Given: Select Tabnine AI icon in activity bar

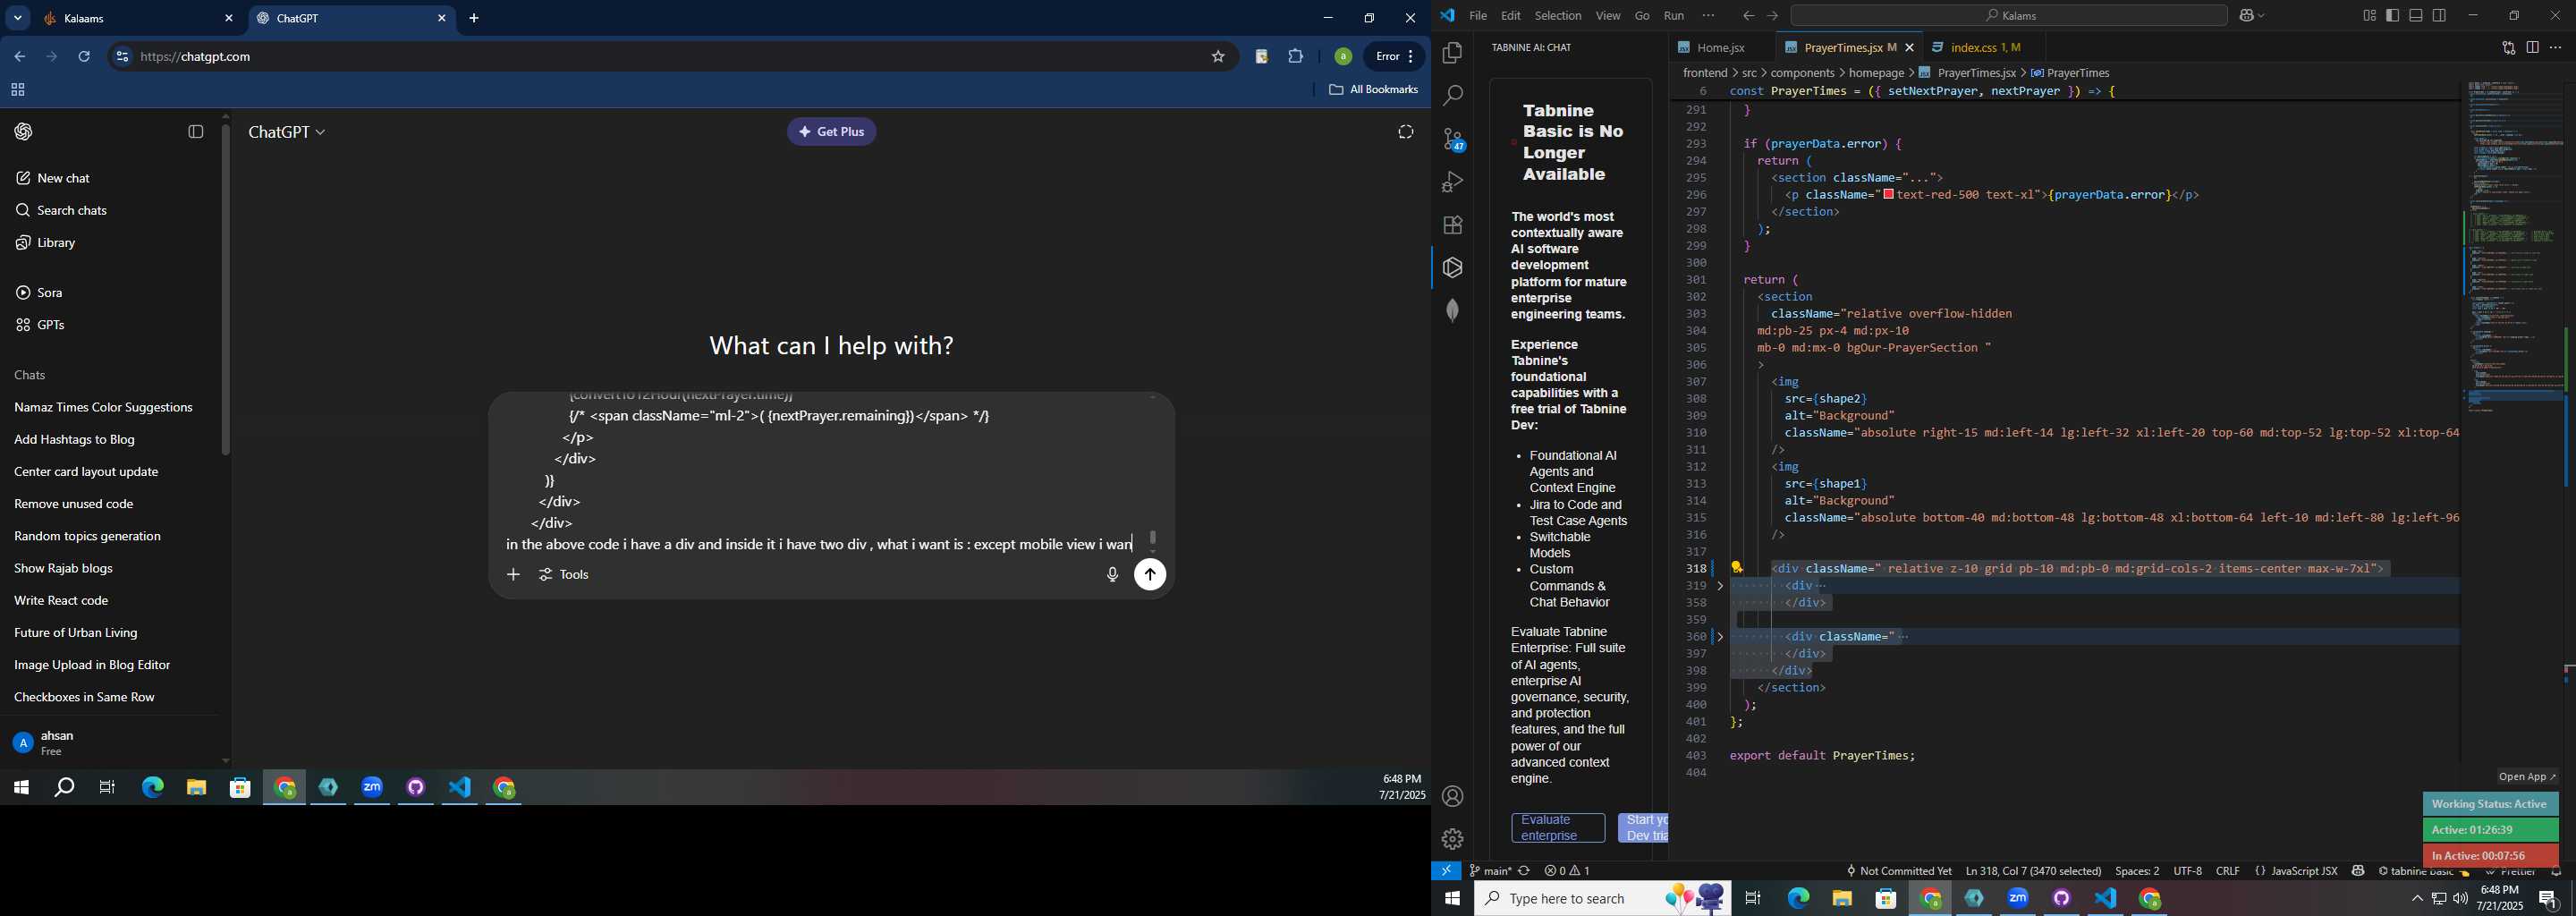Looking at the screenshot, I should click(x=1452, y=267).
